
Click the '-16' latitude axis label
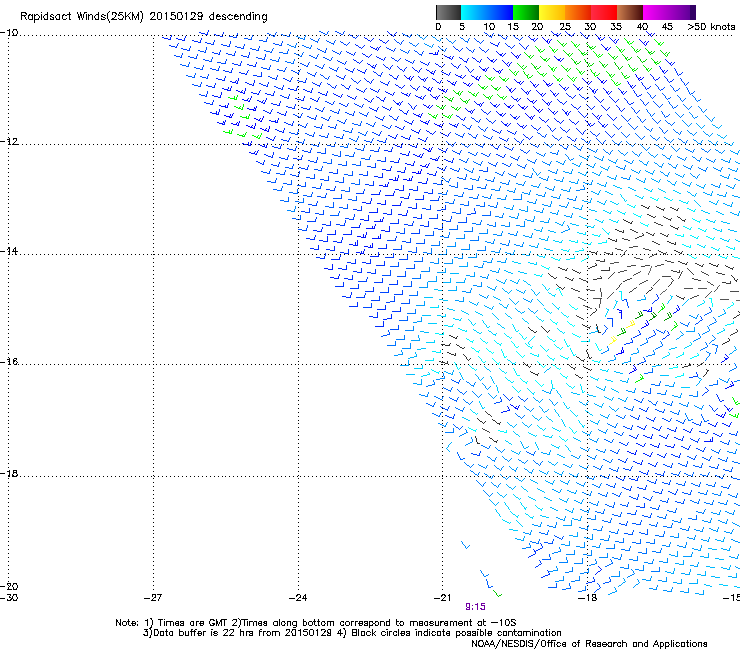click(9, 362)
